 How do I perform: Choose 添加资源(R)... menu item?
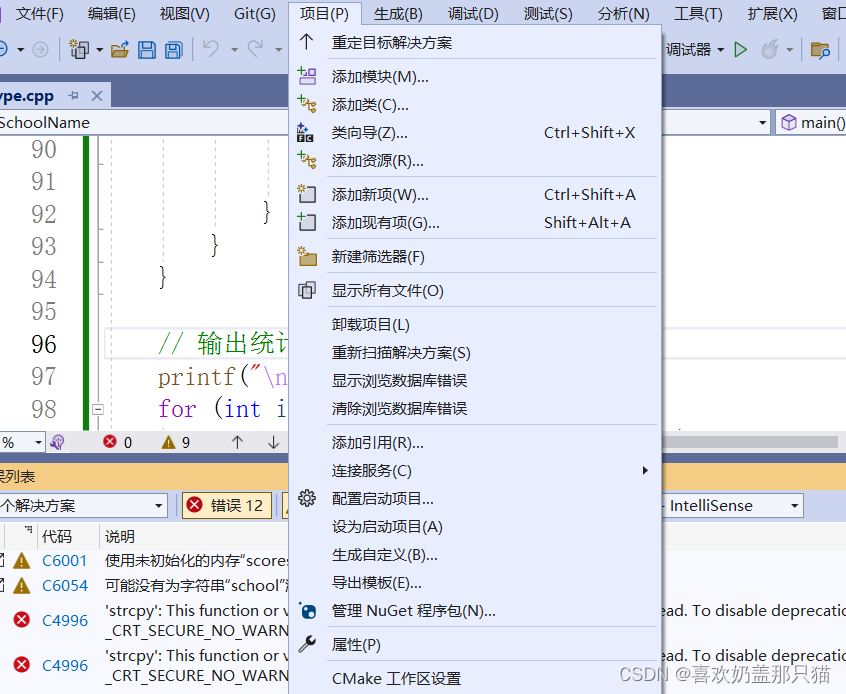point(475,161)
